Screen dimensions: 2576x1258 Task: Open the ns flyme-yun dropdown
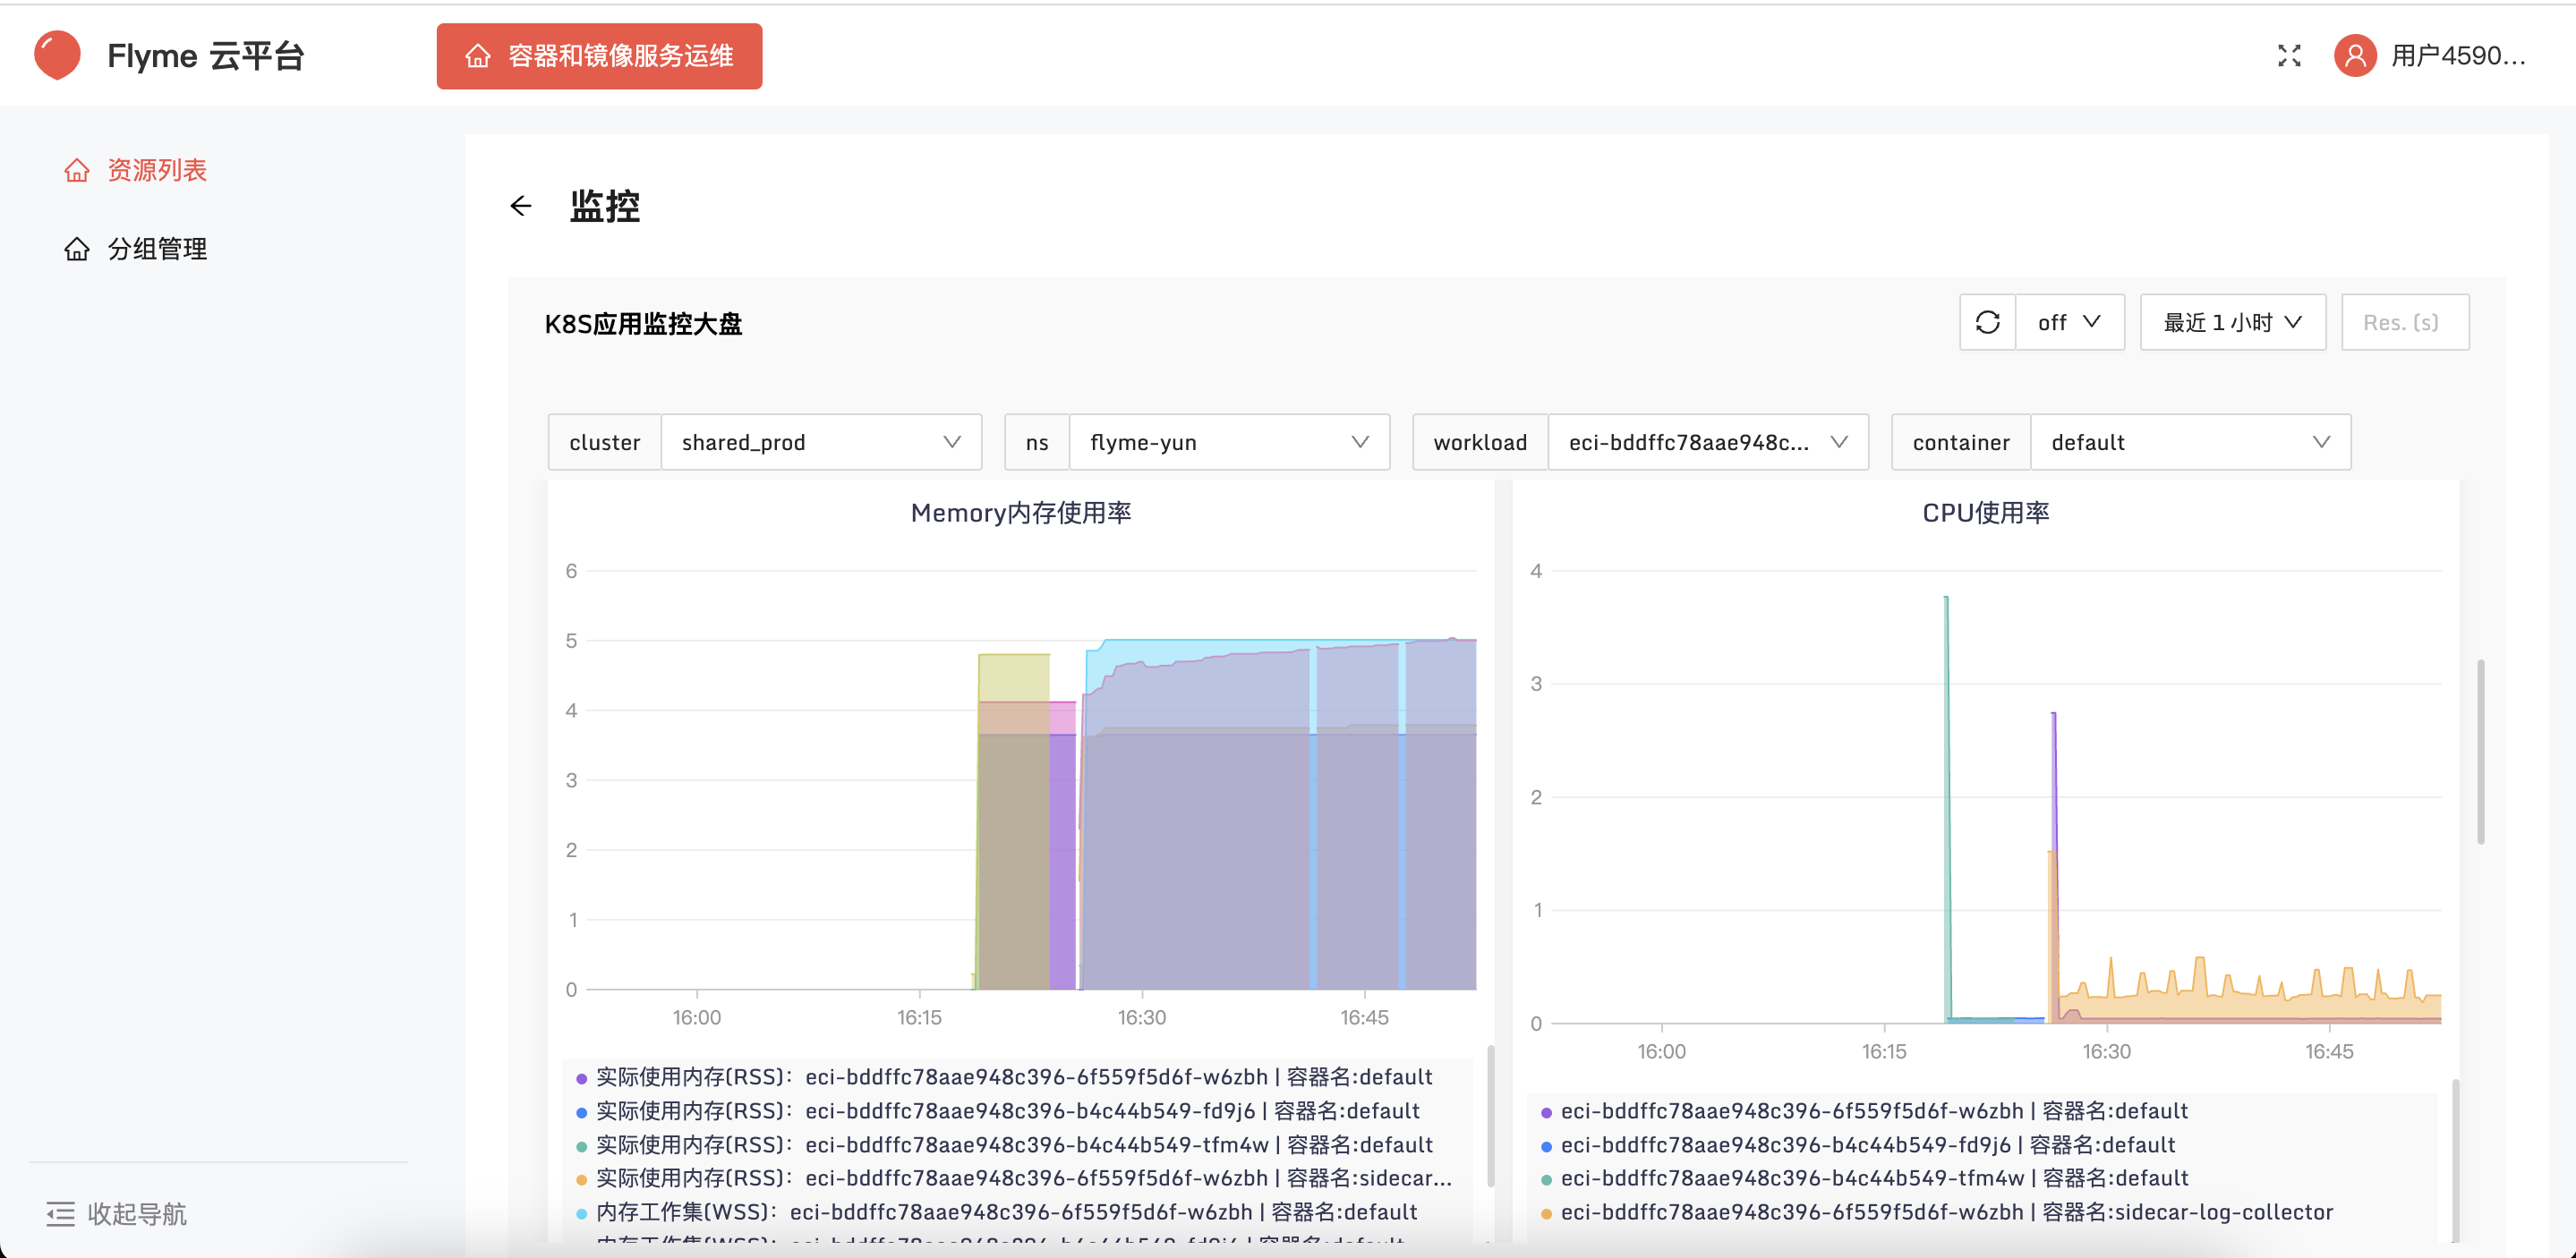[1228, 442]
